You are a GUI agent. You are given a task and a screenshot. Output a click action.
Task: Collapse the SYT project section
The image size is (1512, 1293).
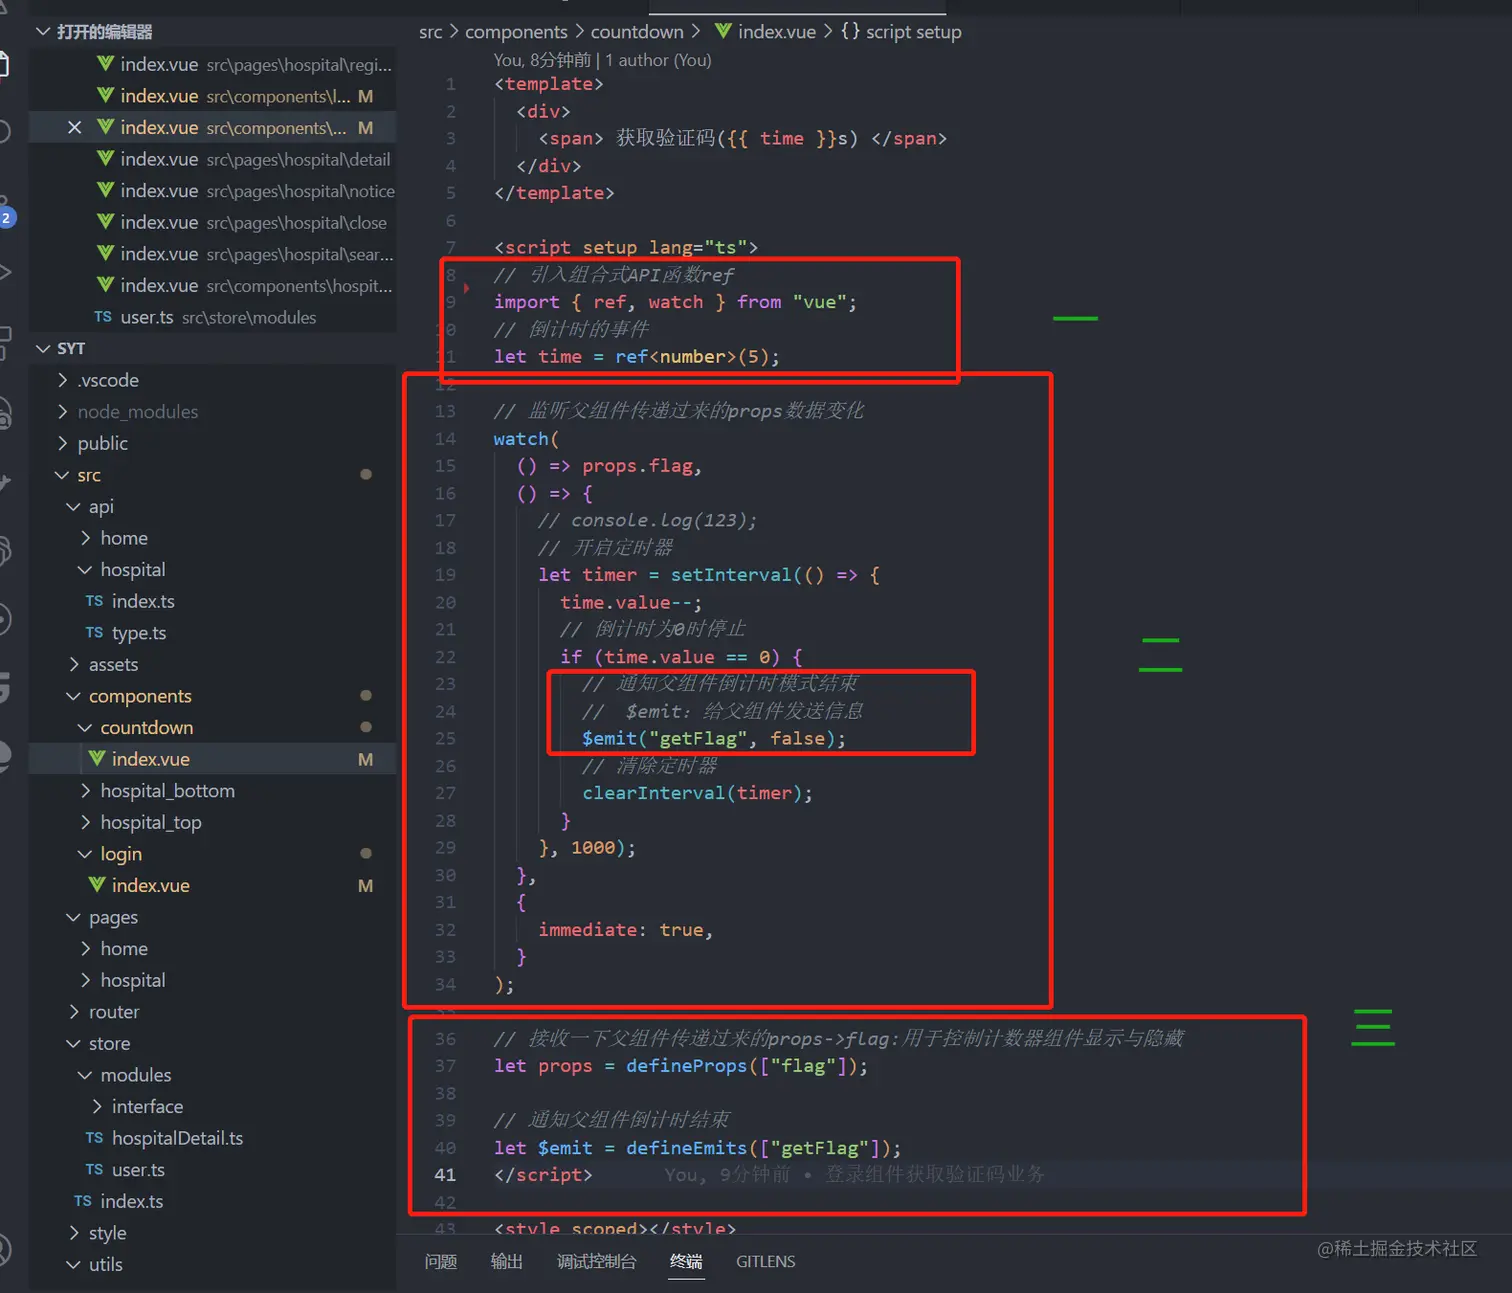(x=43, y=348)
